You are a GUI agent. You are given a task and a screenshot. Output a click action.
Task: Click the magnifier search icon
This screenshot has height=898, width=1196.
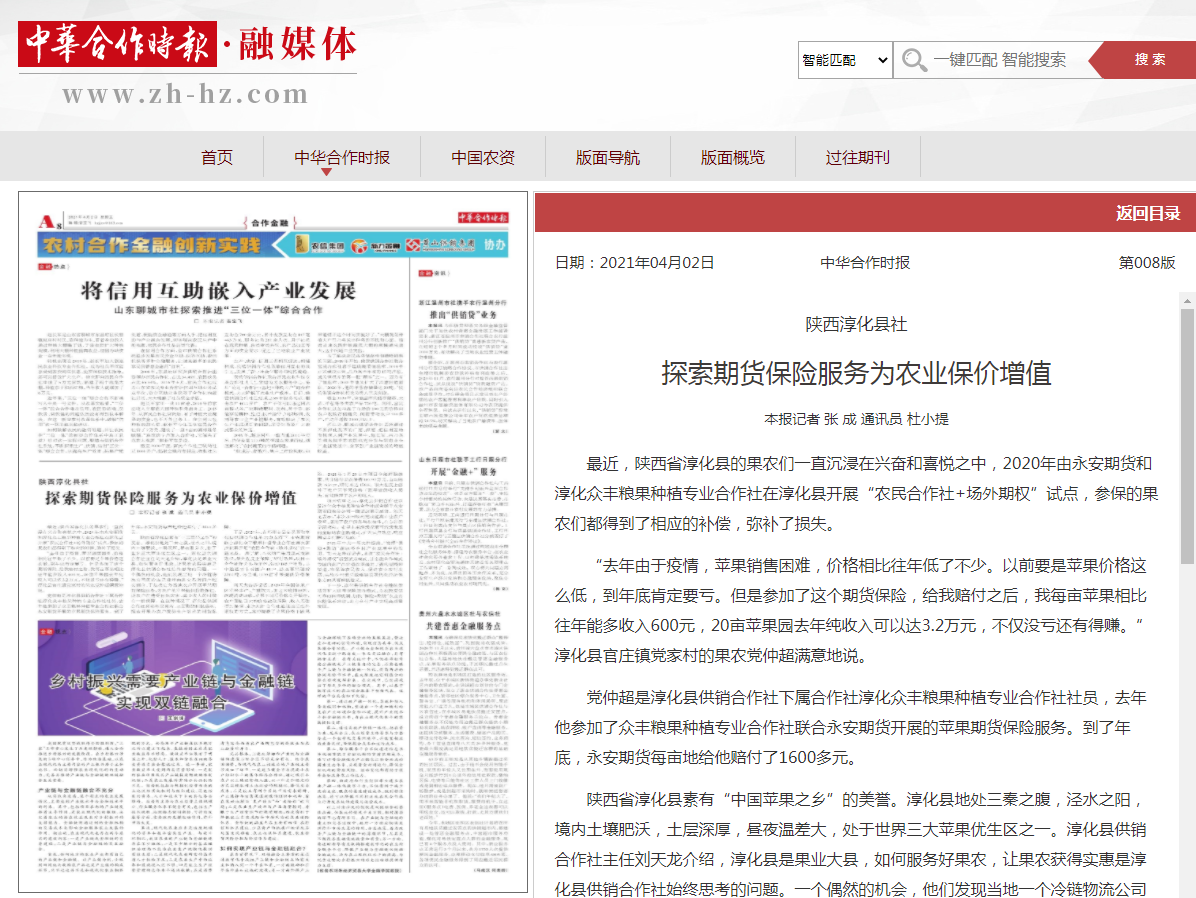tap(914, 60)
